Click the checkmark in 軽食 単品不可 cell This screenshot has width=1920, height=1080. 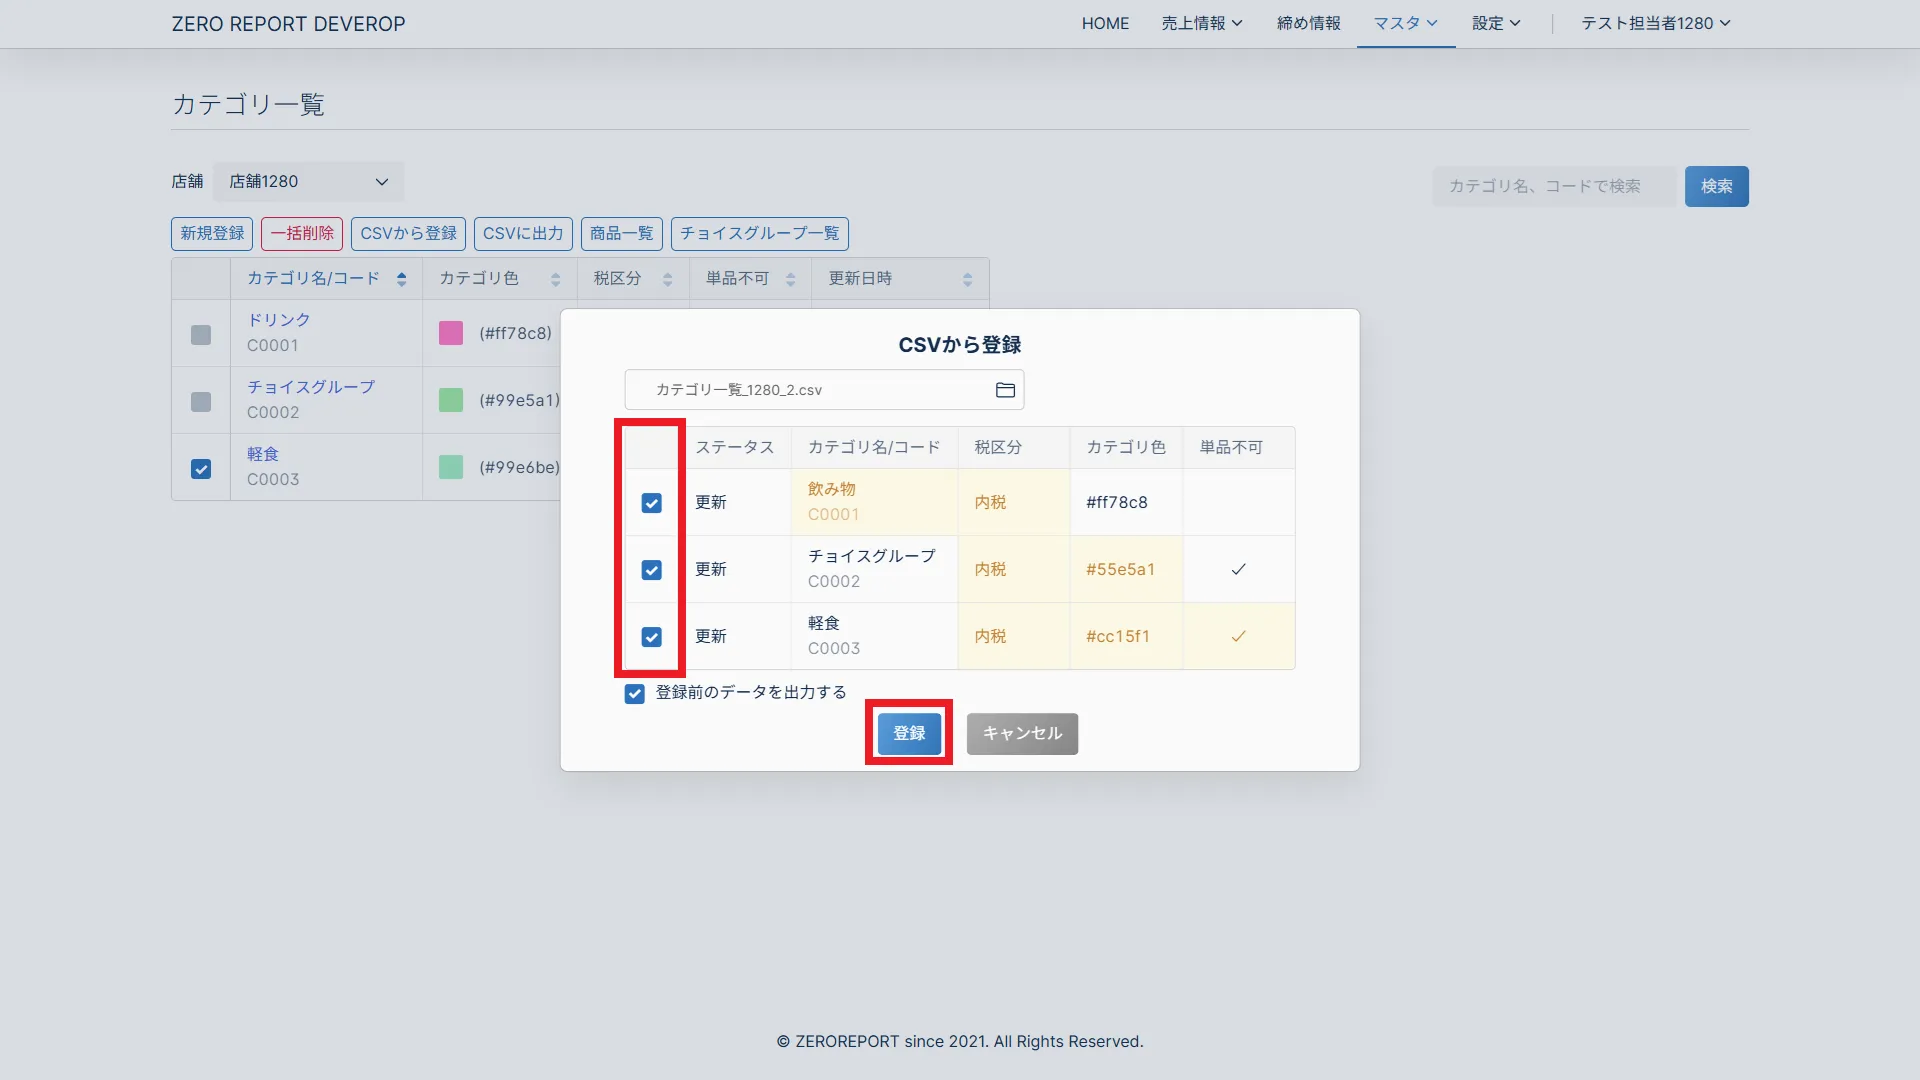pos(1238,636)
